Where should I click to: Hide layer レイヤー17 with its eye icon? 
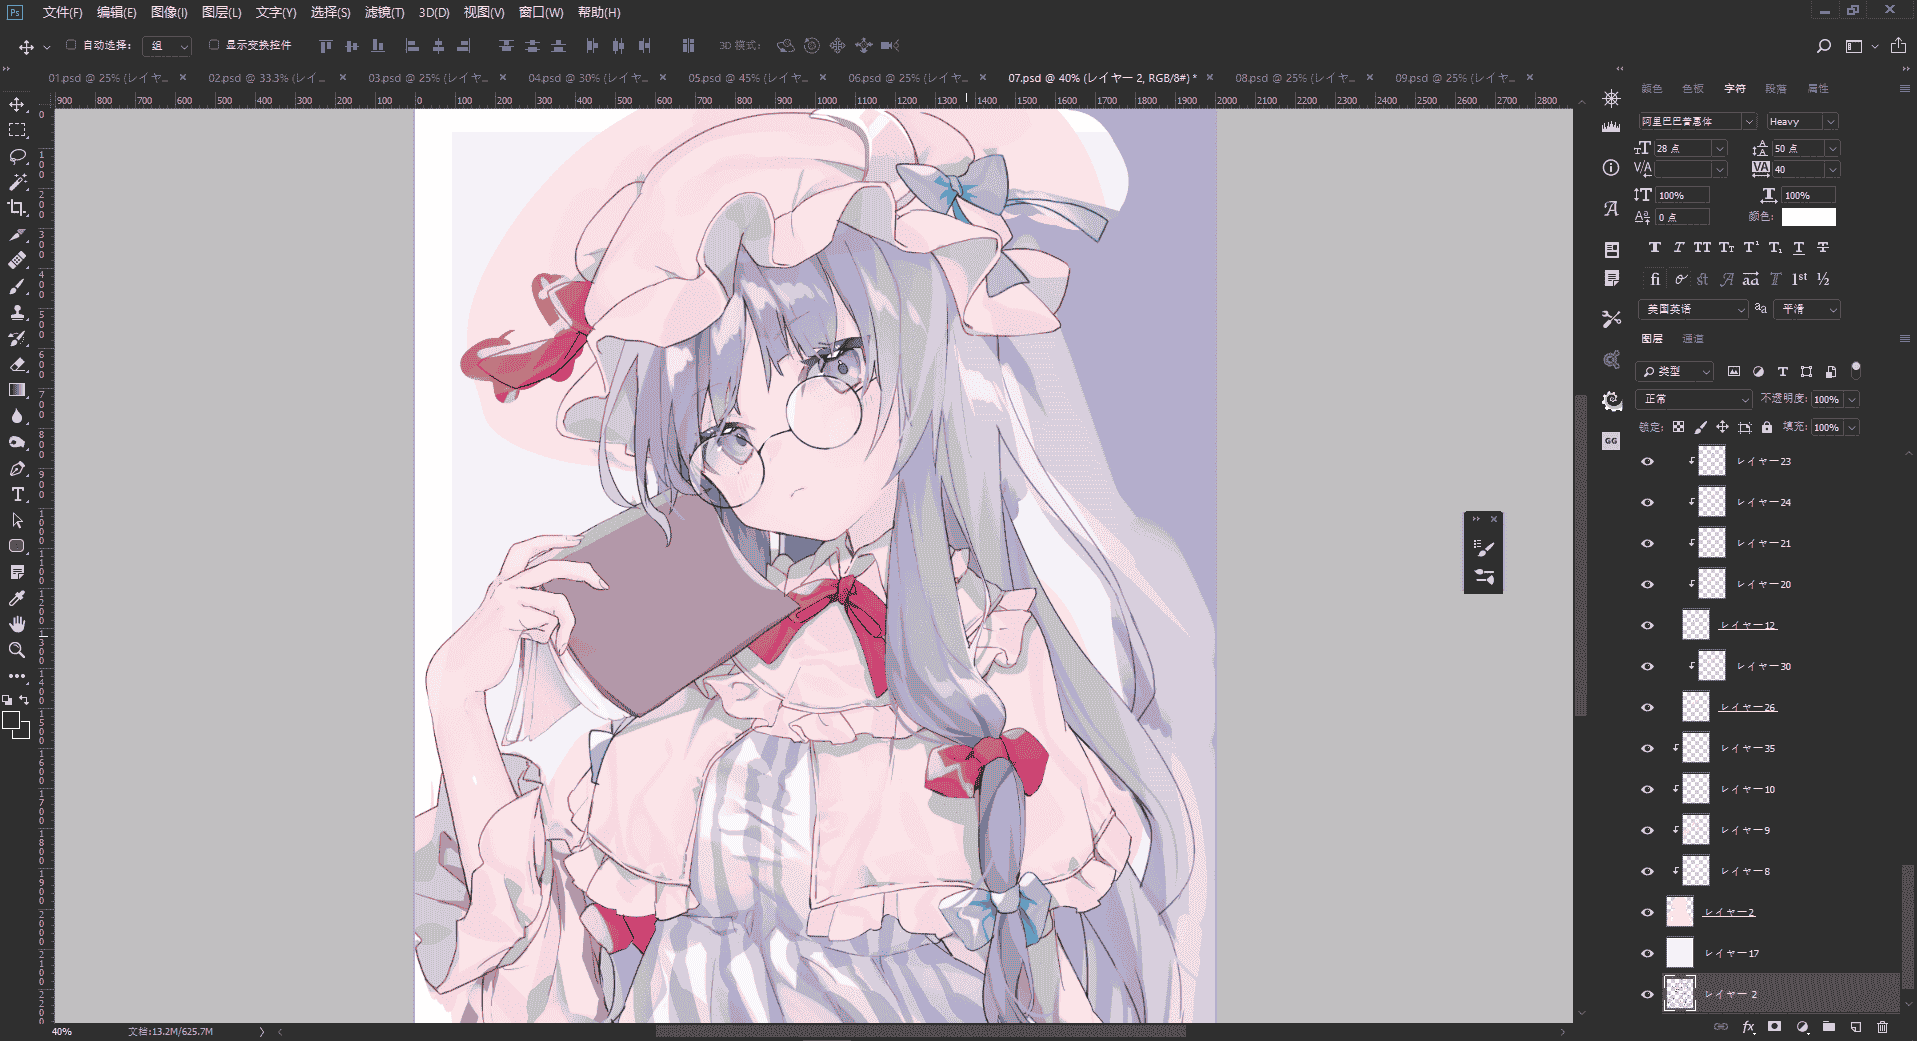tap(1647, 954)
